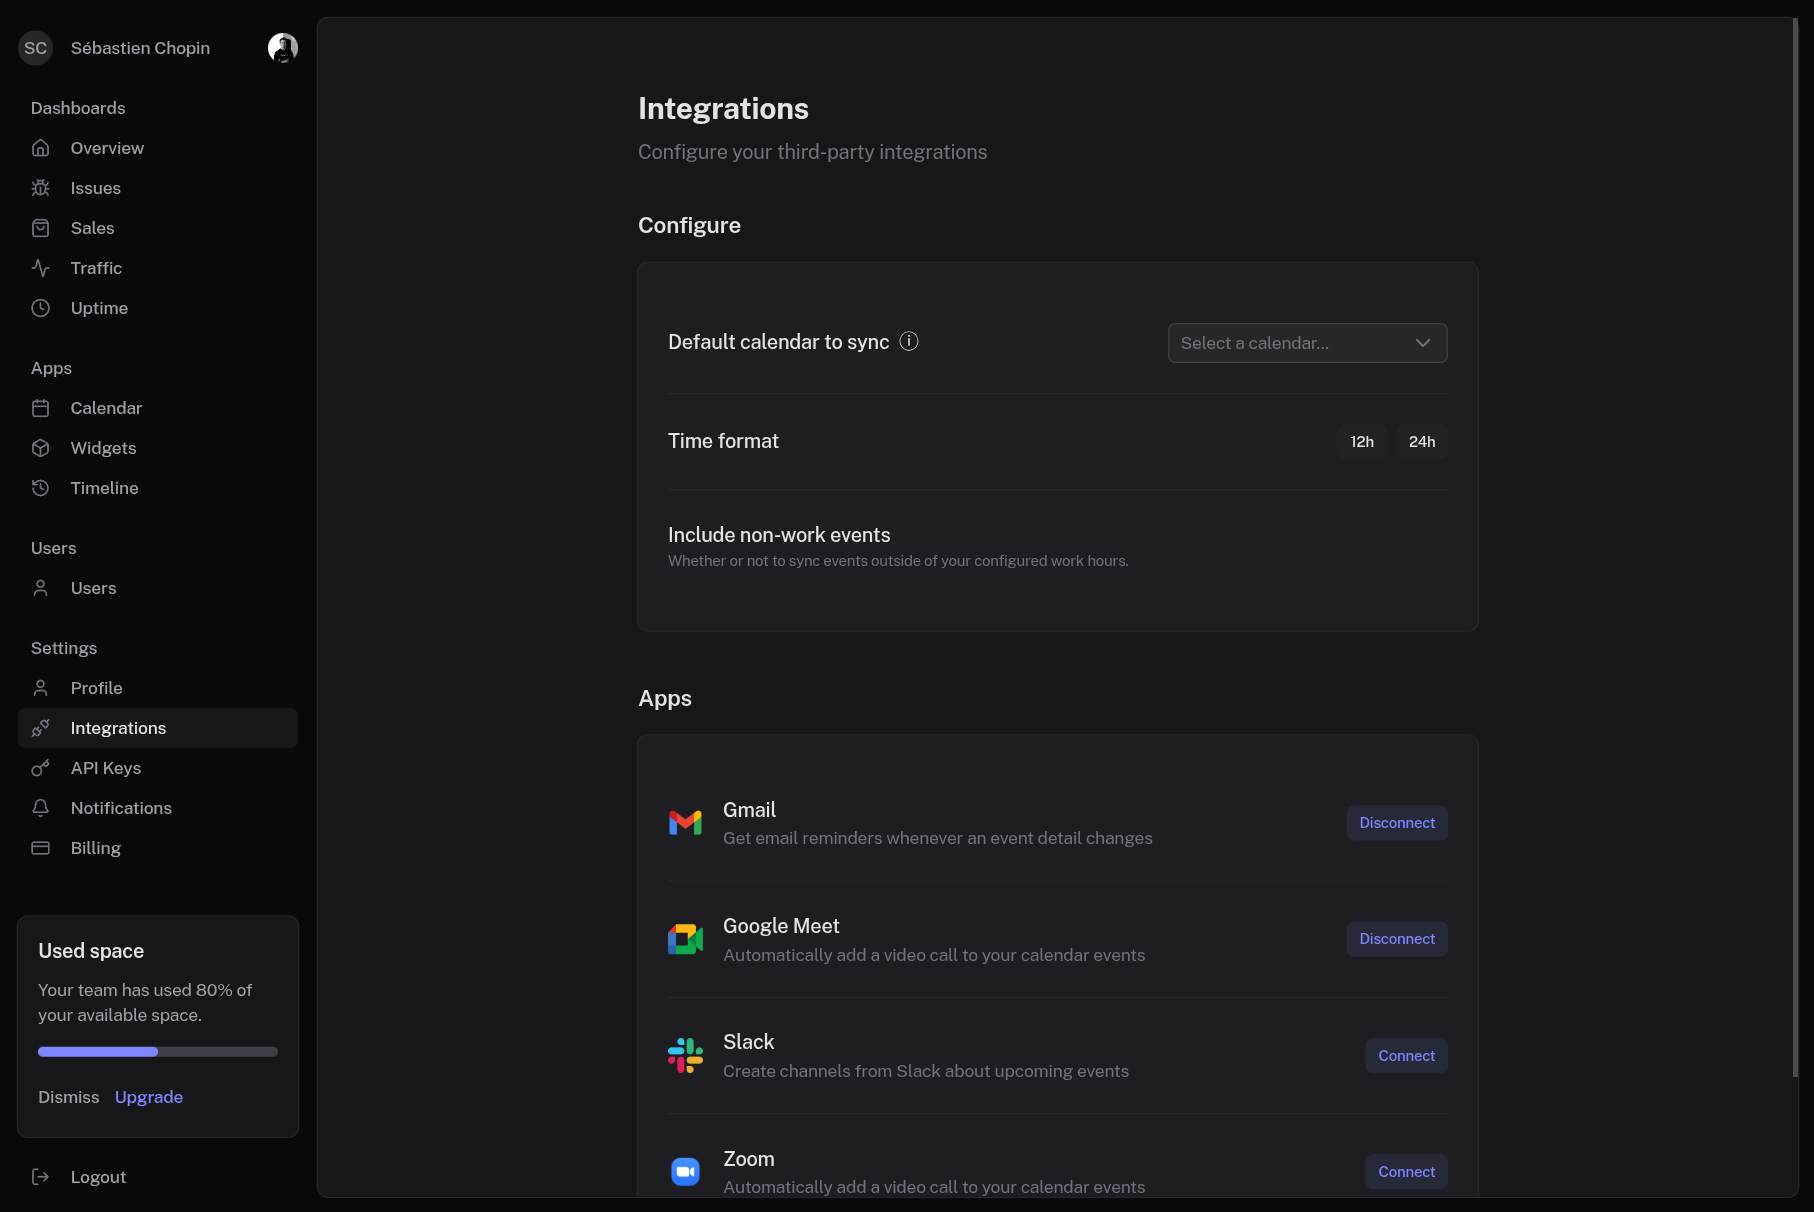This screenshot has height=1212, width=1814.
Task: Go to the Calendar app page
Action: [x=106, y=408]
